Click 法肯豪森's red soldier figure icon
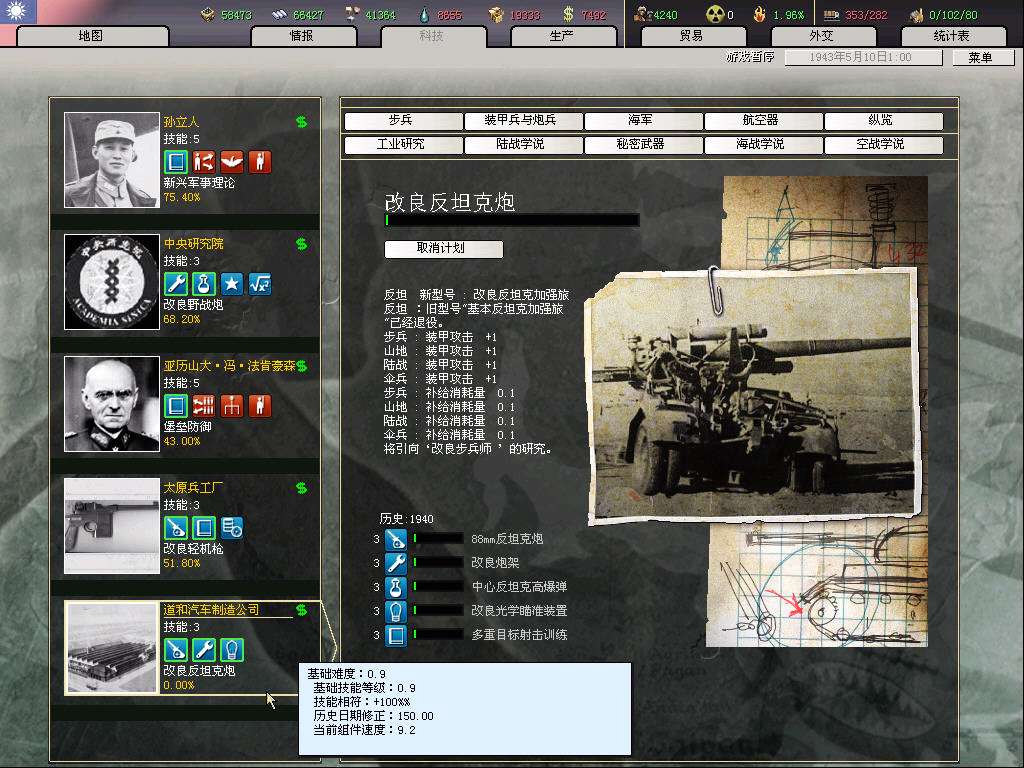This screenshot has width=1024, height=768. click(260, 406)
